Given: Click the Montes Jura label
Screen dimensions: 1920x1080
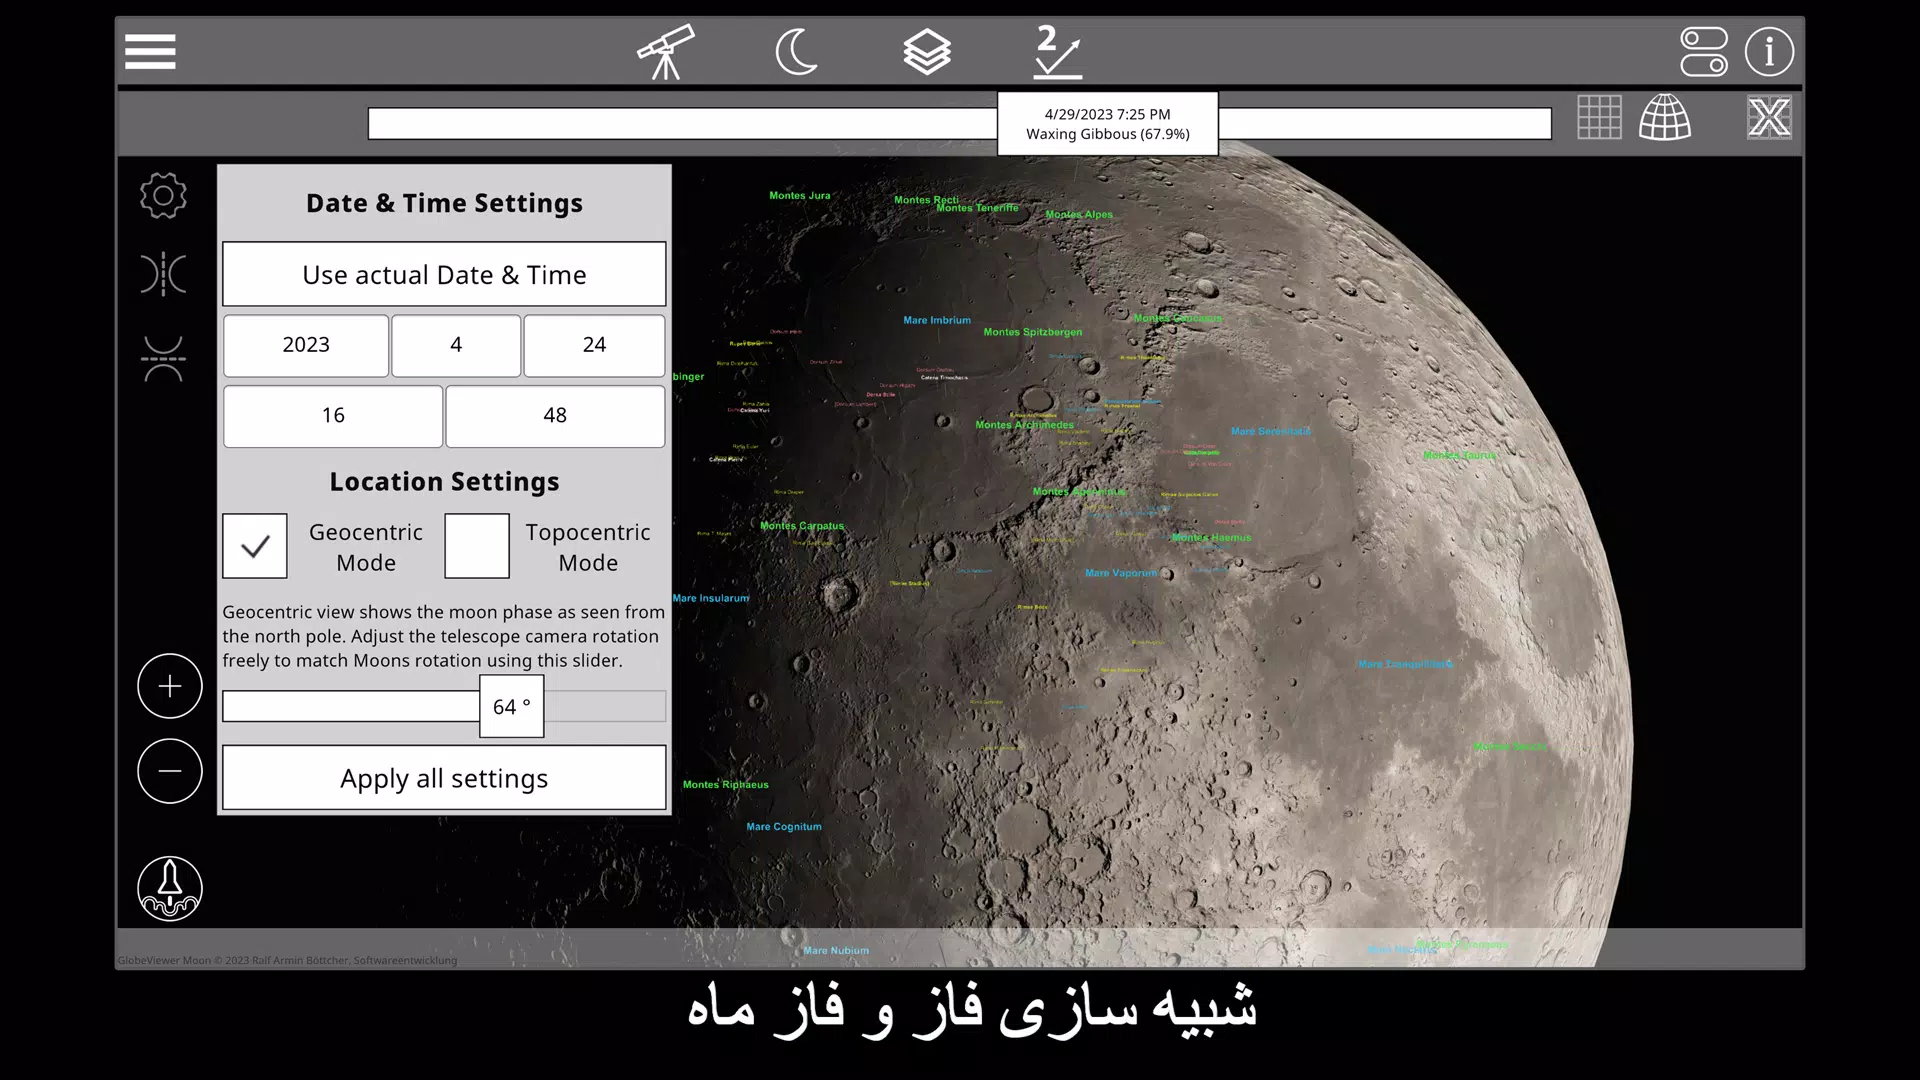Looking at the screenshot, I should click(800, 196).
